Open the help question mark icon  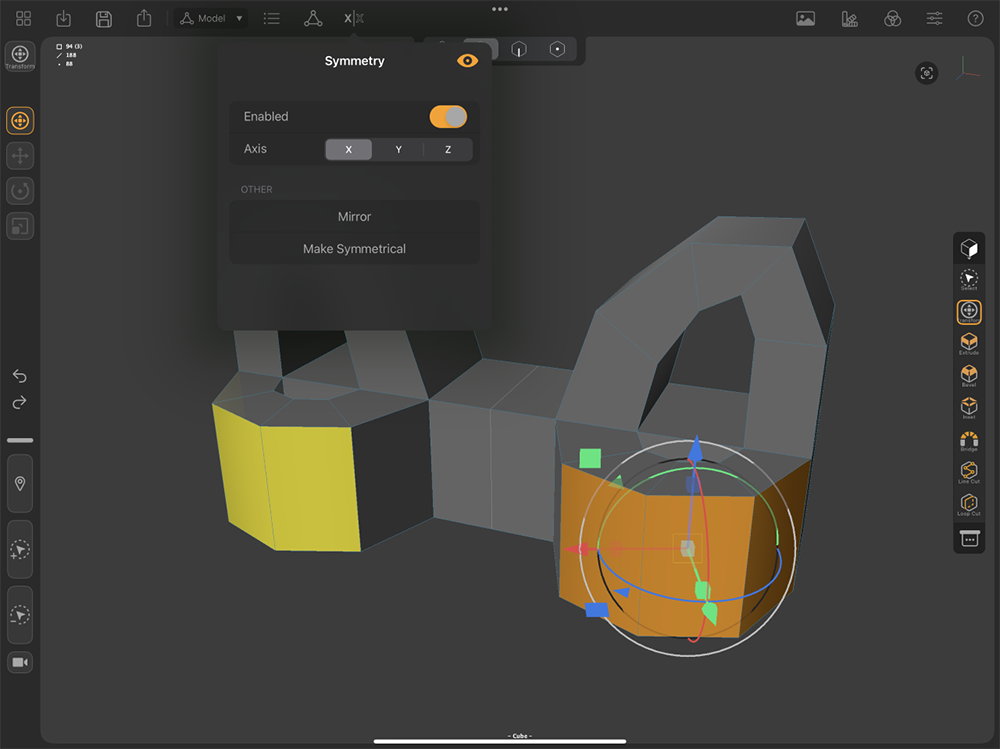click(975, 19)
